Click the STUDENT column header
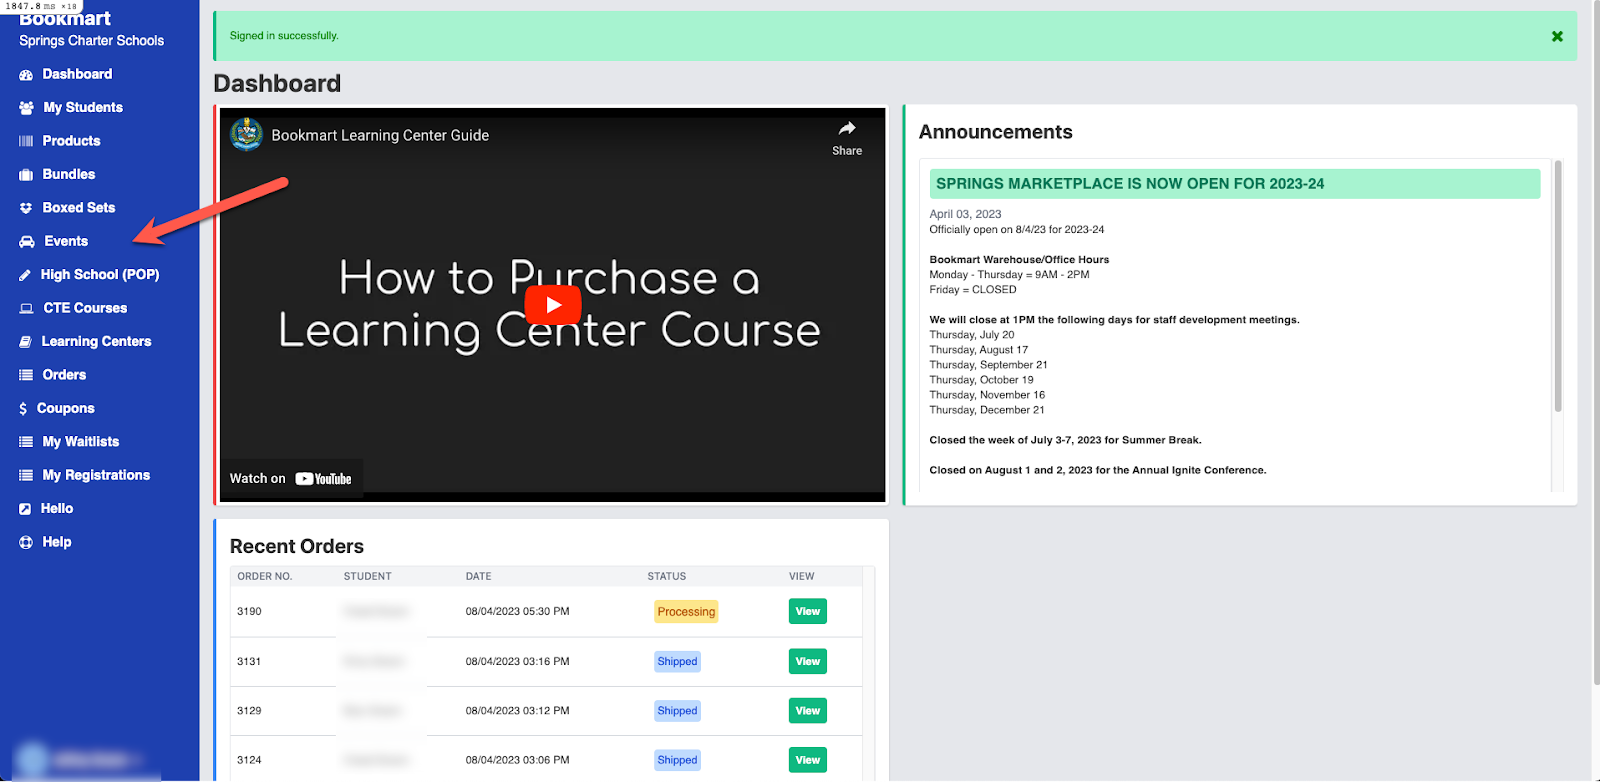Screen dimensions: 1600x782 tap(368, 576)
